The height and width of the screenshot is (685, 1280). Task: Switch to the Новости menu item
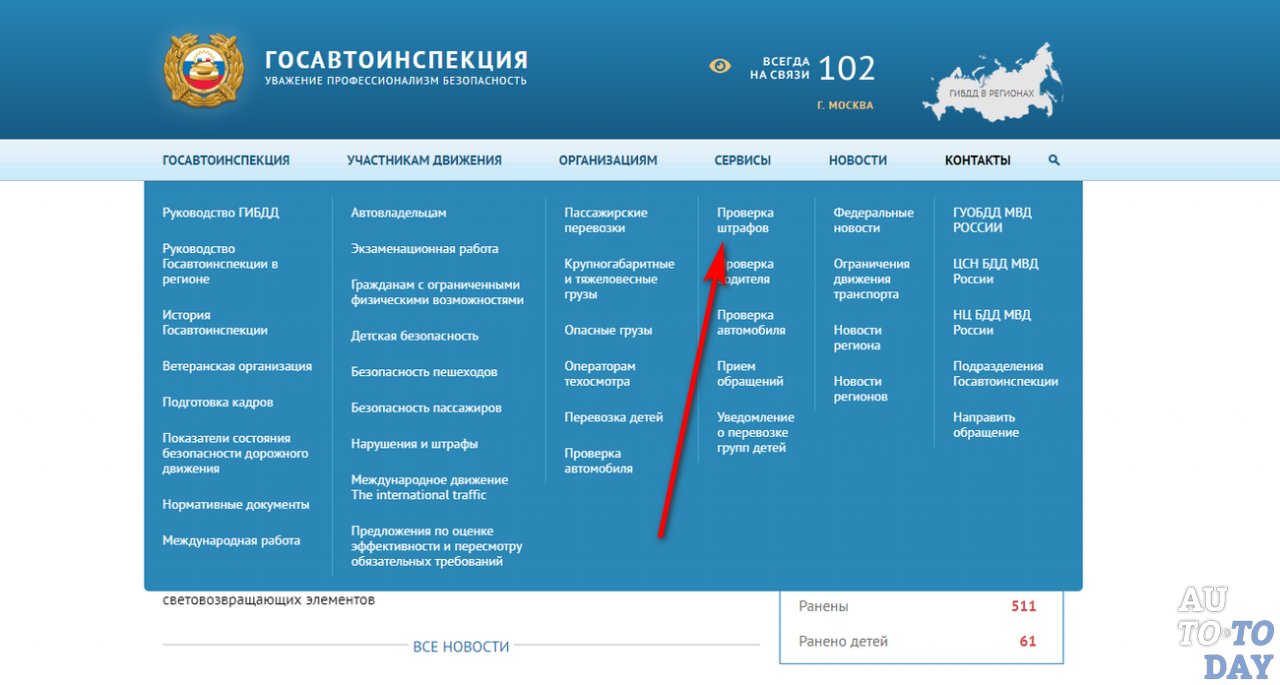point(856,159)
